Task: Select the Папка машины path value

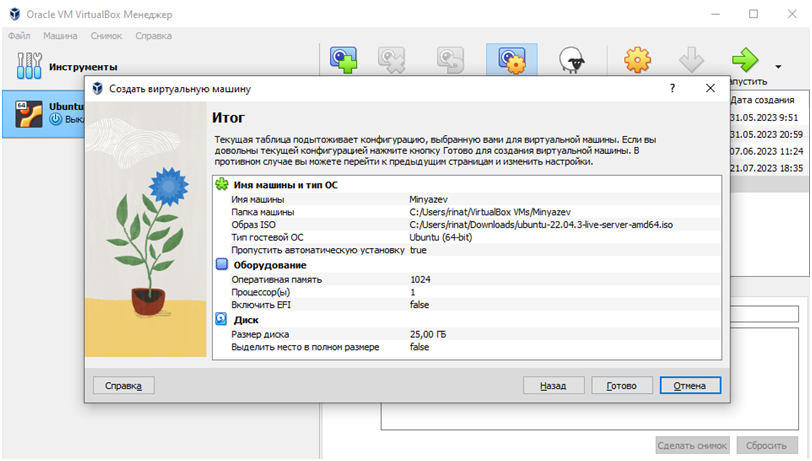Action: (x=490, y=212)
